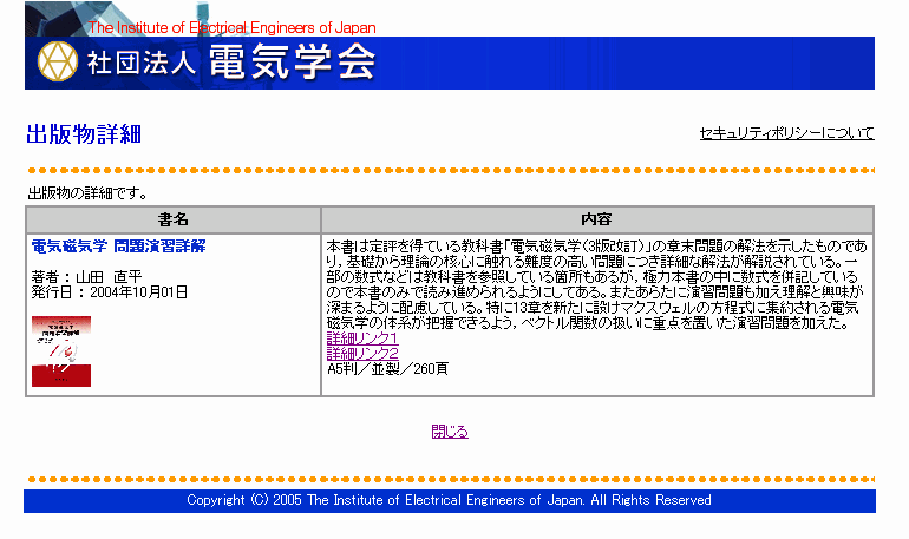
Task: Click the red book cover thumbnail
Action: [61, 351]
